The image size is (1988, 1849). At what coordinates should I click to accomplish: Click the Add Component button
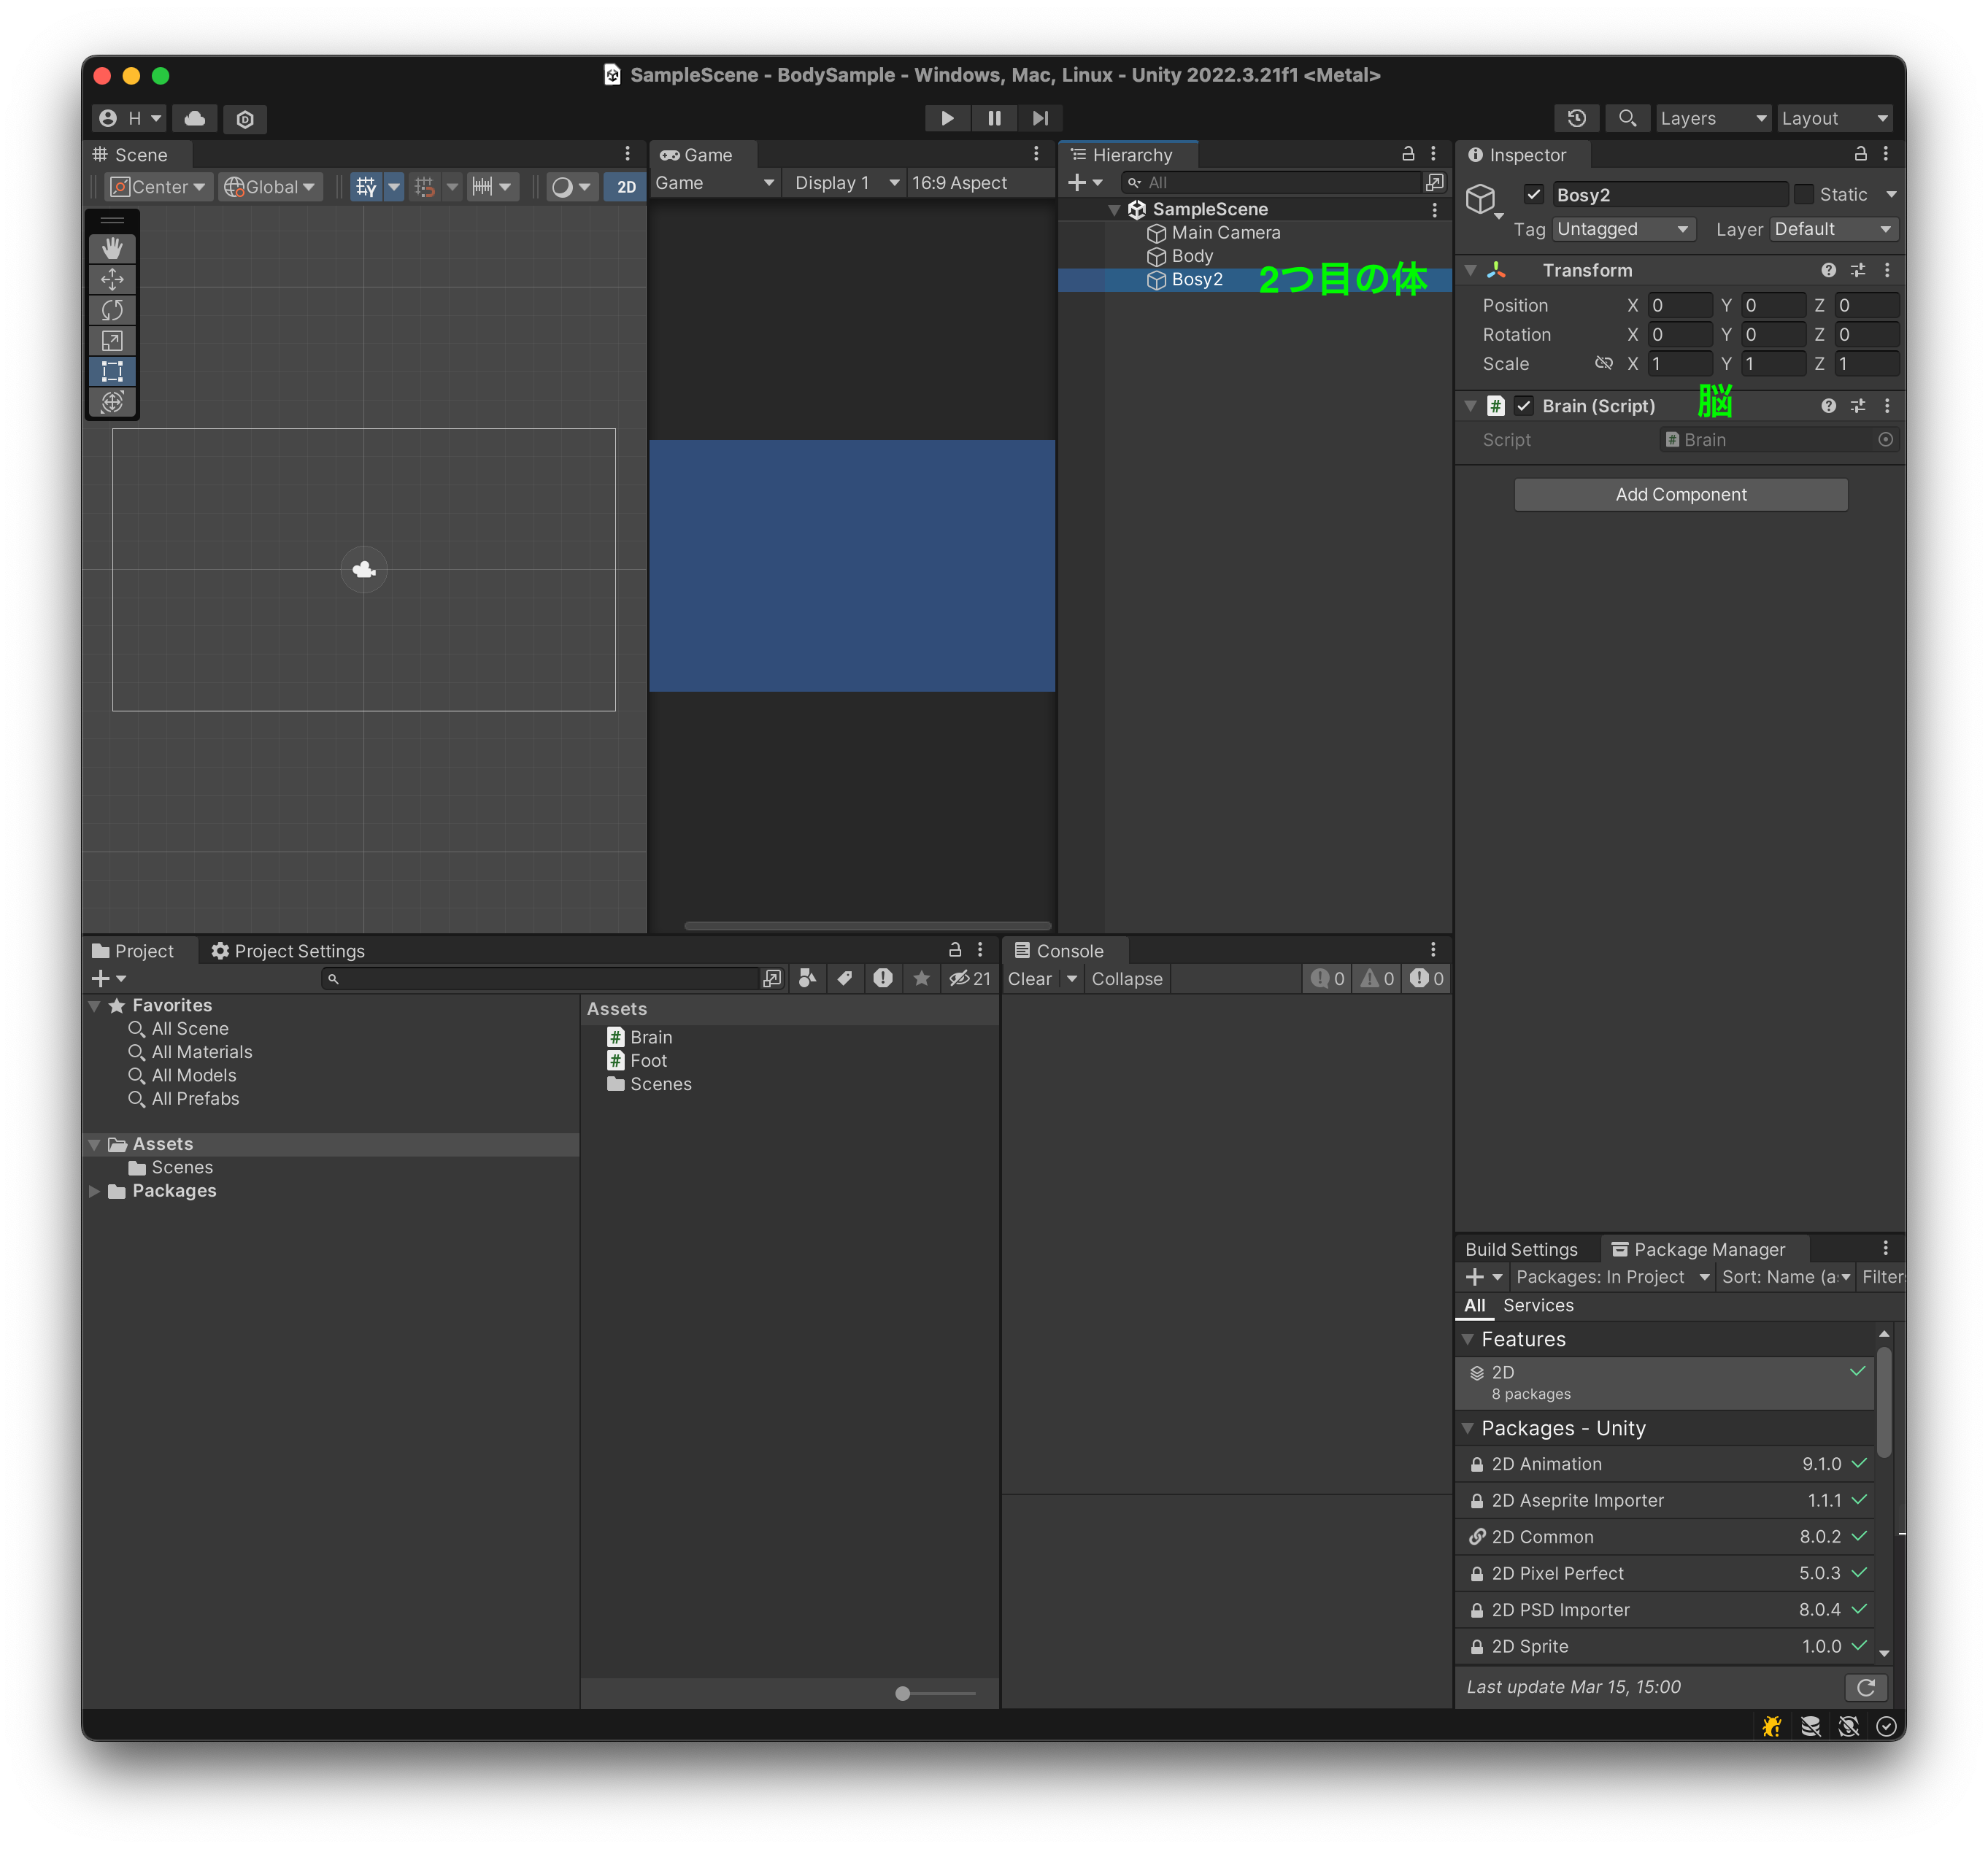click(1681, 494)
